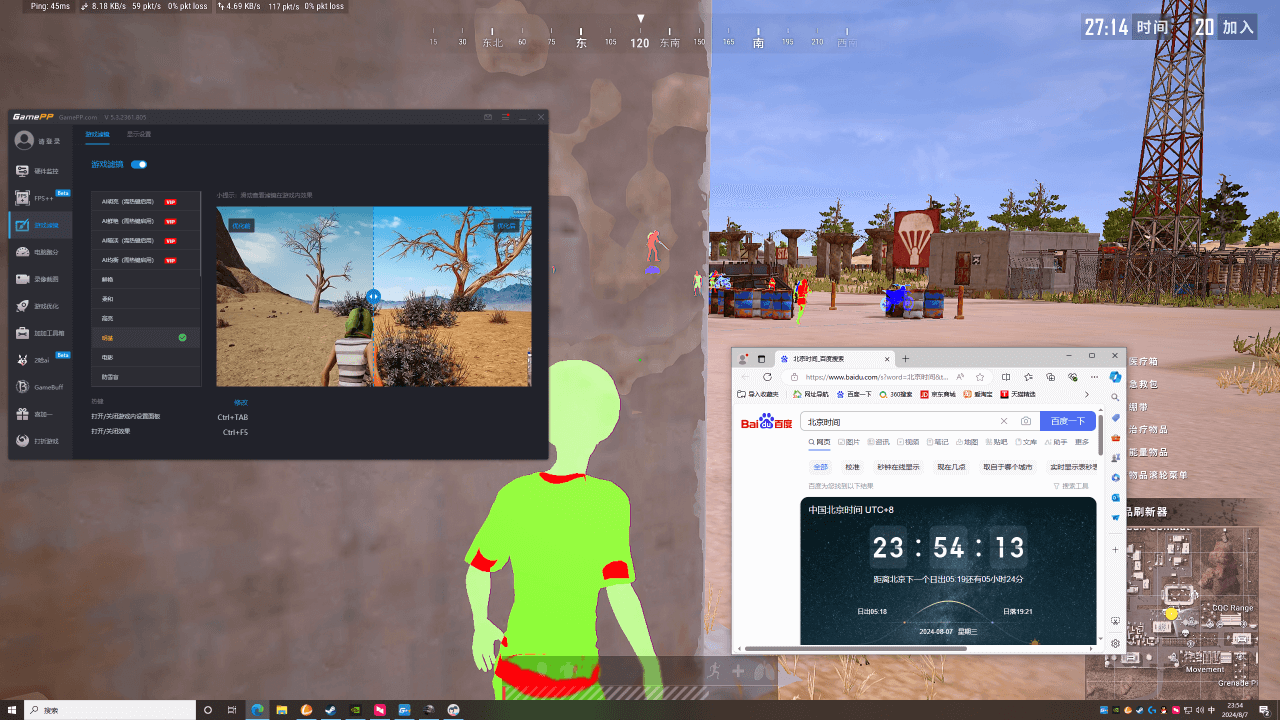Viewport: 1280px width, 720px height.
Task: Open 硬件监控 in GamePP sidebar
Action: (x=39, y=171)
